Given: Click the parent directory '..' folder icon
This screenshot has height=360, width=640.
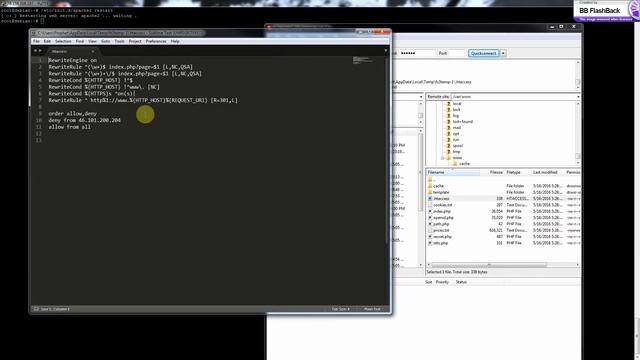Looking at the screenshot, I should point(430,180).
